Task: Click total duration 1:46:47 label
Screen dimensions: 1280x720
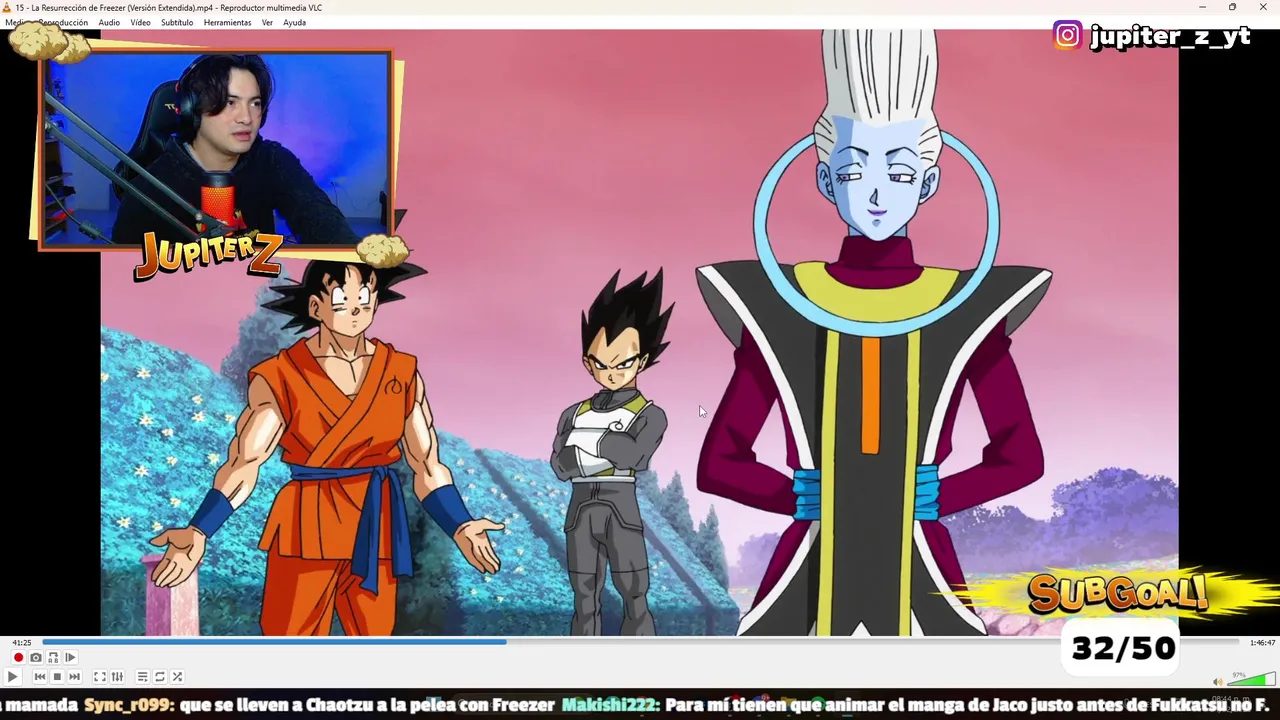Action: click(x=1262, y=643)
